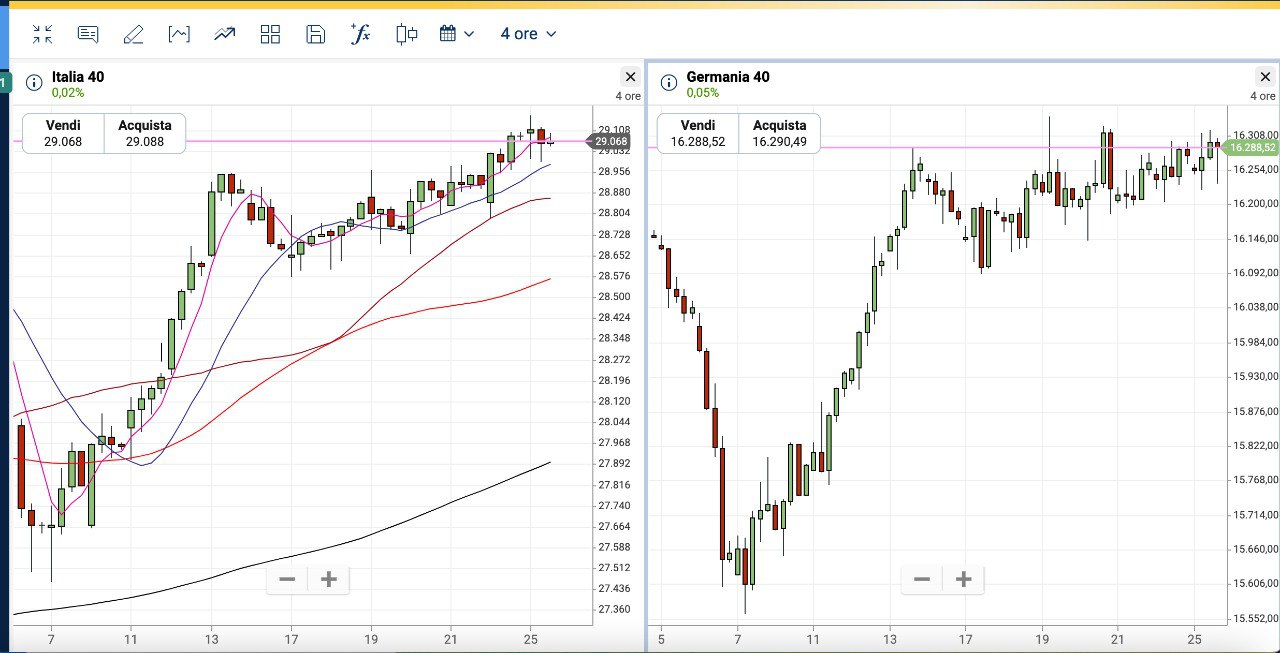The width and height of the screenshot is (1280, 653).
Task: Close the Italia 40 chart panel
Action: (630, 77)
